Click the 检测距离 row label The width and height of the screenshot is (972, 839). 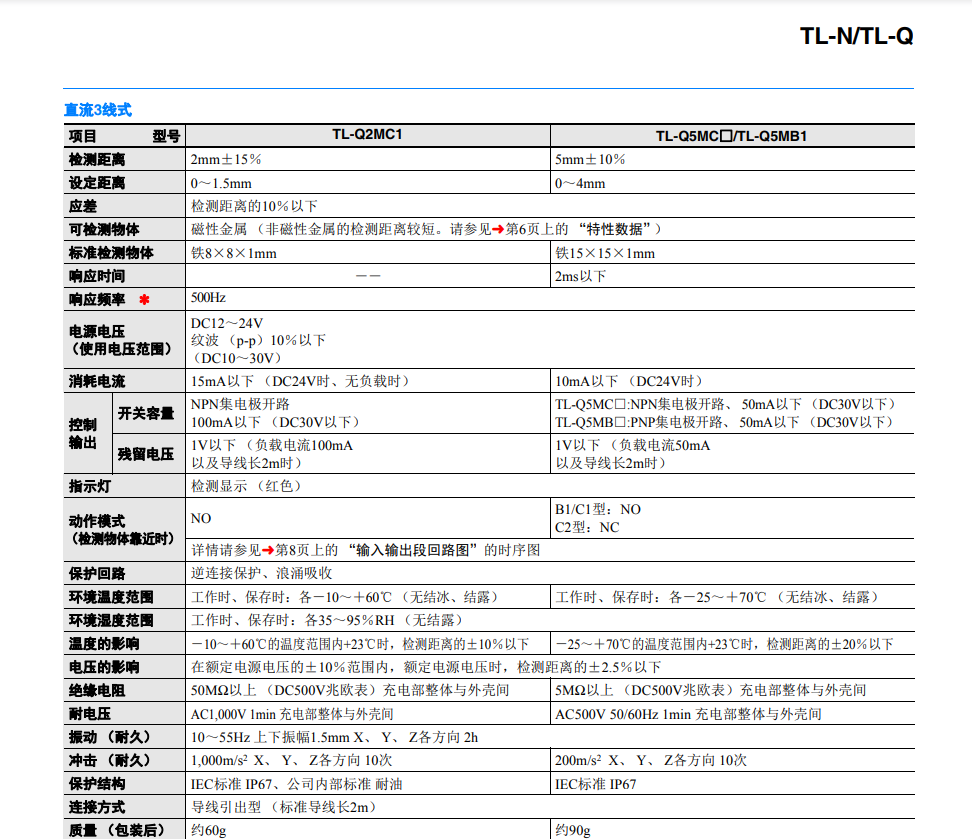click(x=97, y=160)
